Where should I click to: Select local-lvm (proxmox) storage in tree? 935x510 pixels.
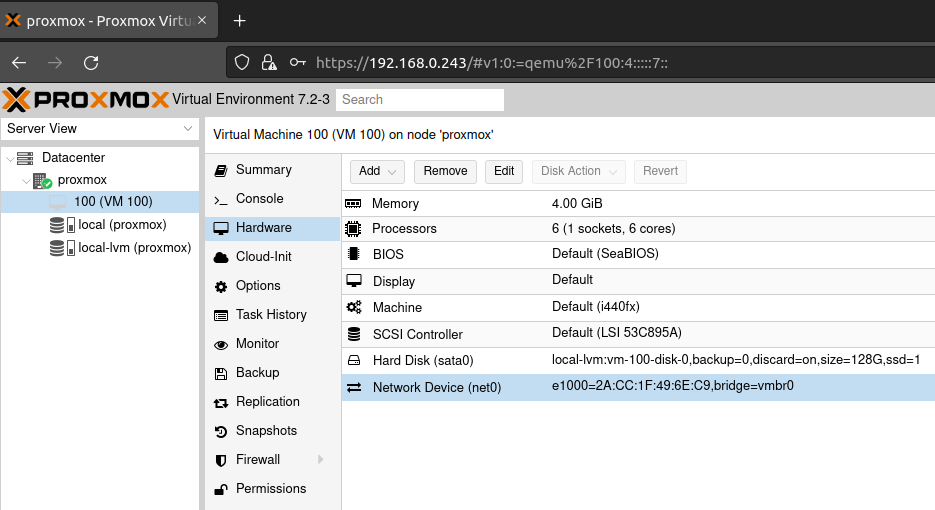pos(134,248)
